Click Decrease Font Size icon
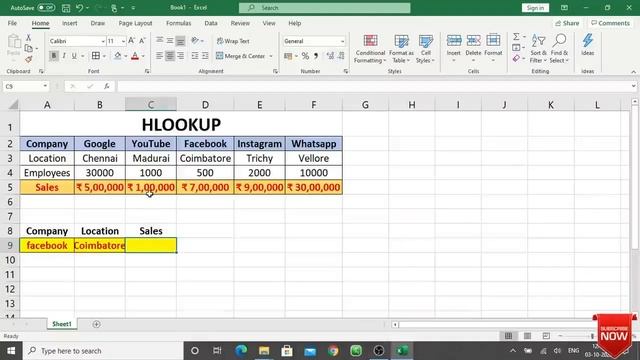 [142, 41]
